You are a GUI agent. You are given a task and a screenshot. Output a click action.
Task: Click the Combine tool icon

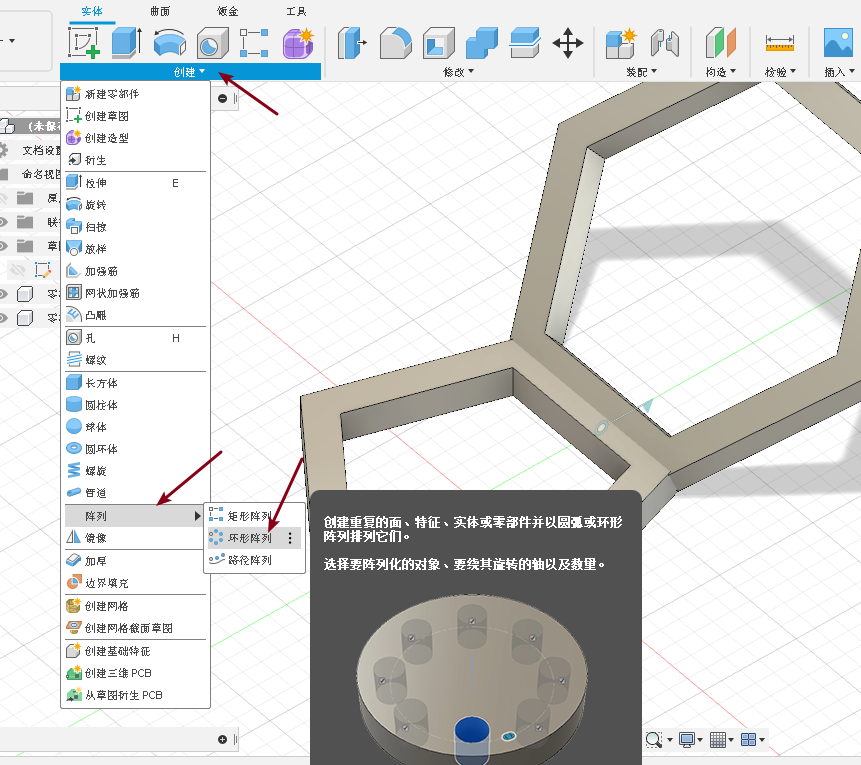(482, 42)
